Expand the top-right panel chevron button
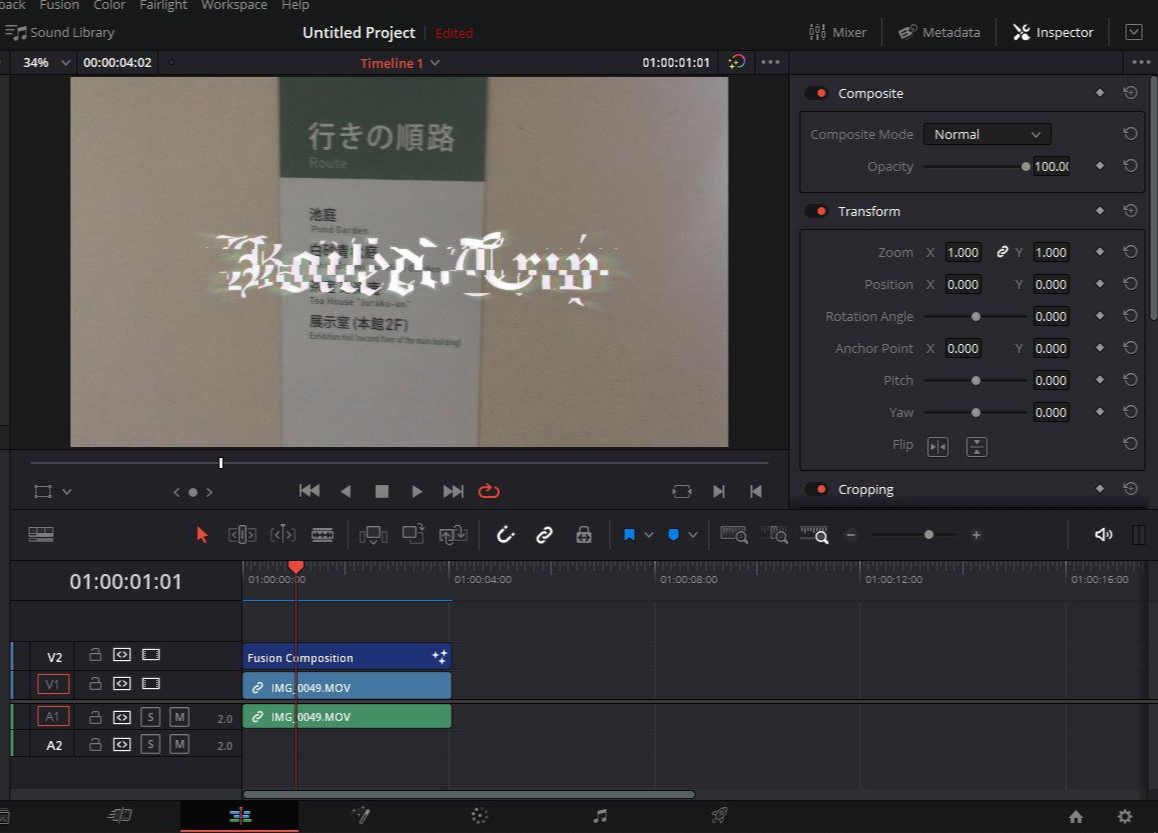 1134,32
